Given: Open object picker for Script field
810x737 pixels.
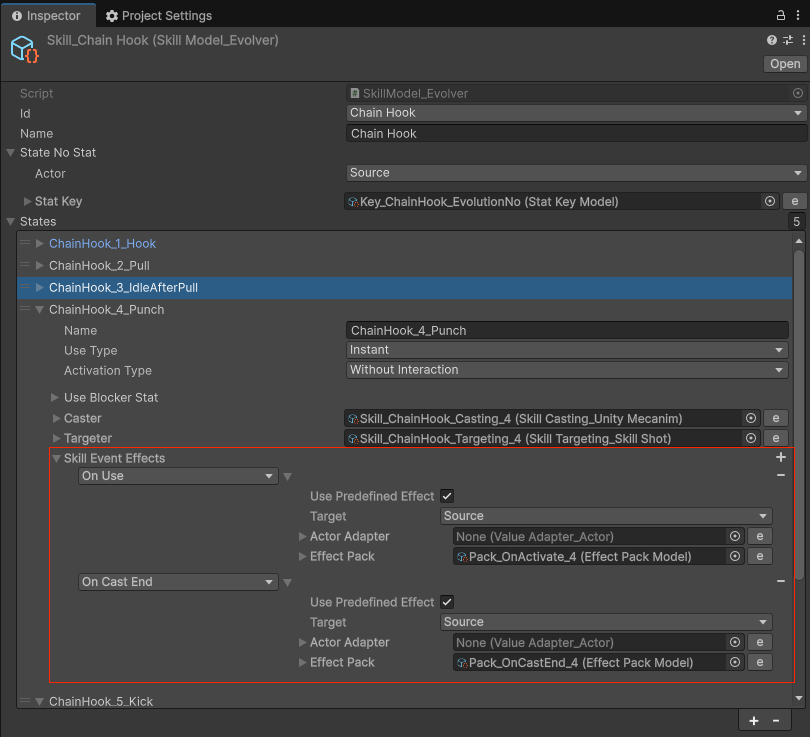Looking at the screenshot, I should point(798,93).
